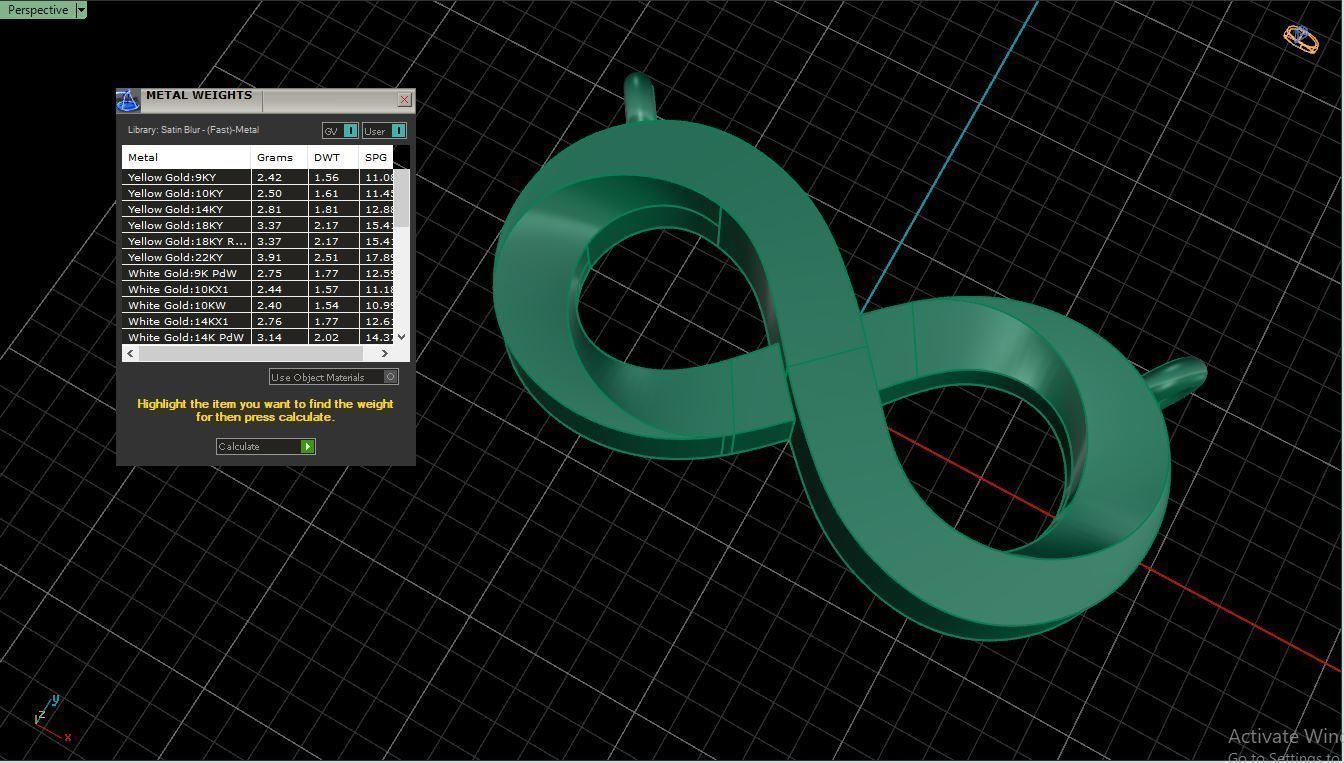The image size is (1344, 763).
Task: Click the Metal column header
Action: click(186, 157)
